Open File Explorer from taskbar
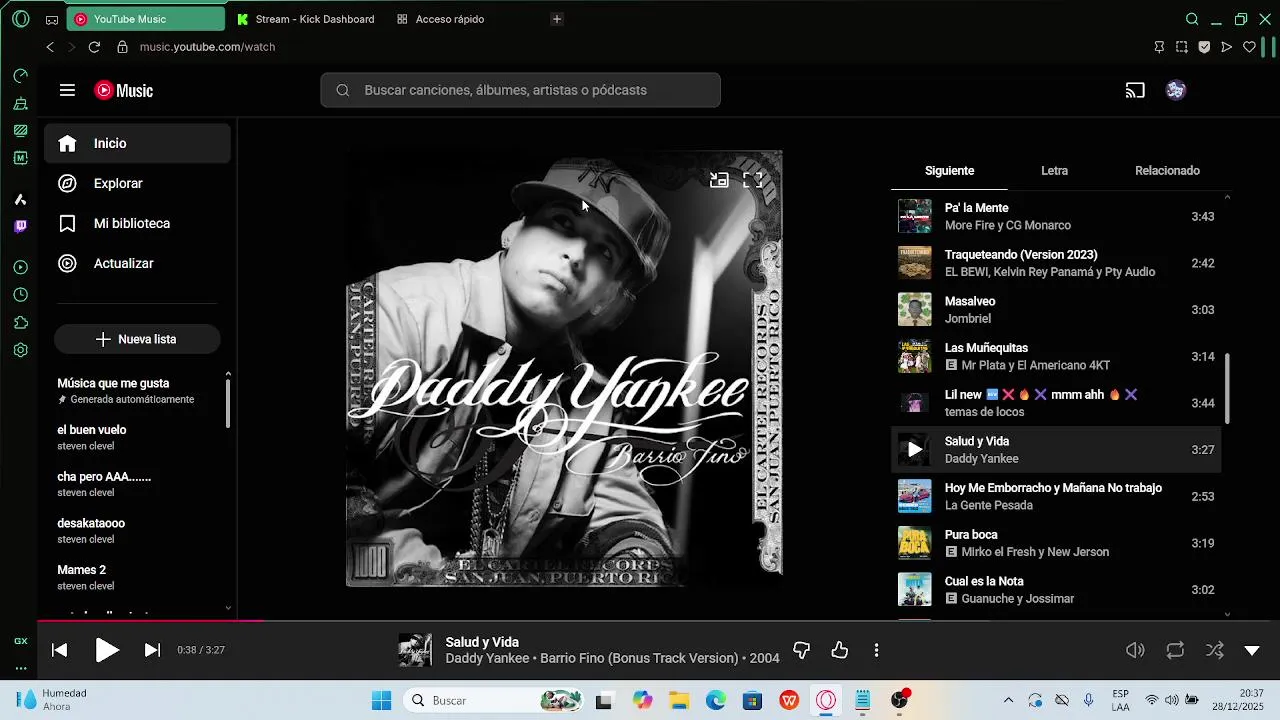Image resolution: width=1280 pixels, height=720 pixels. [679, 701]
